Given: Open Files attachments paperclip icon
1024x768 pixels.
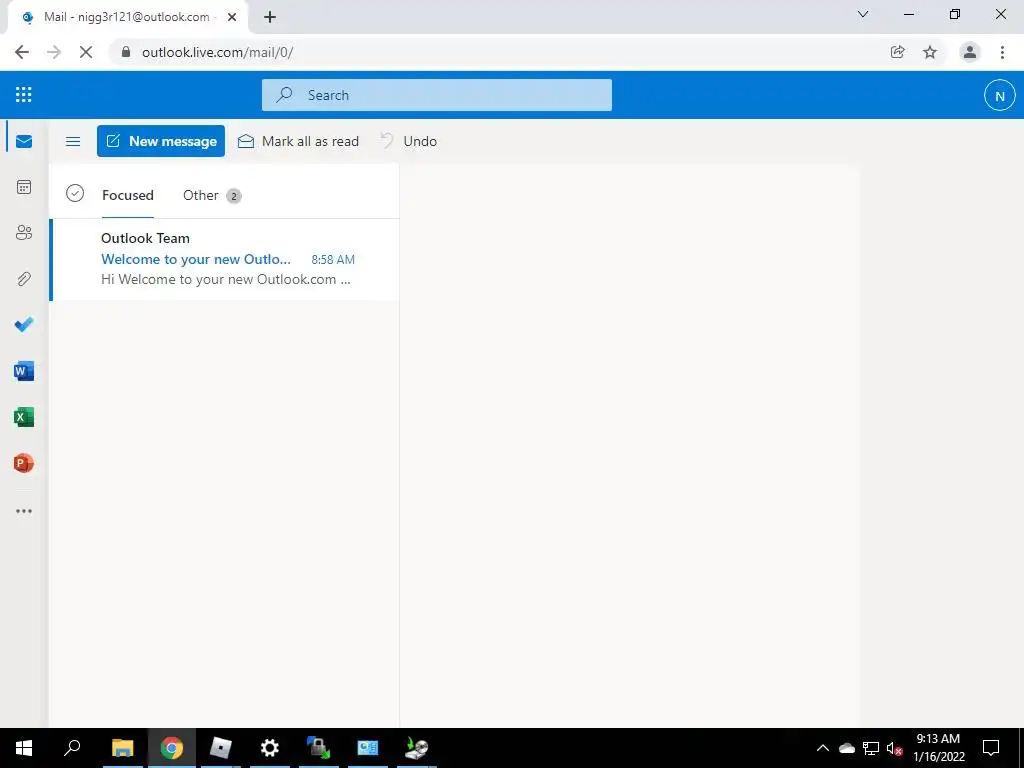Looking at the screenshot, I should click(24, 279).
